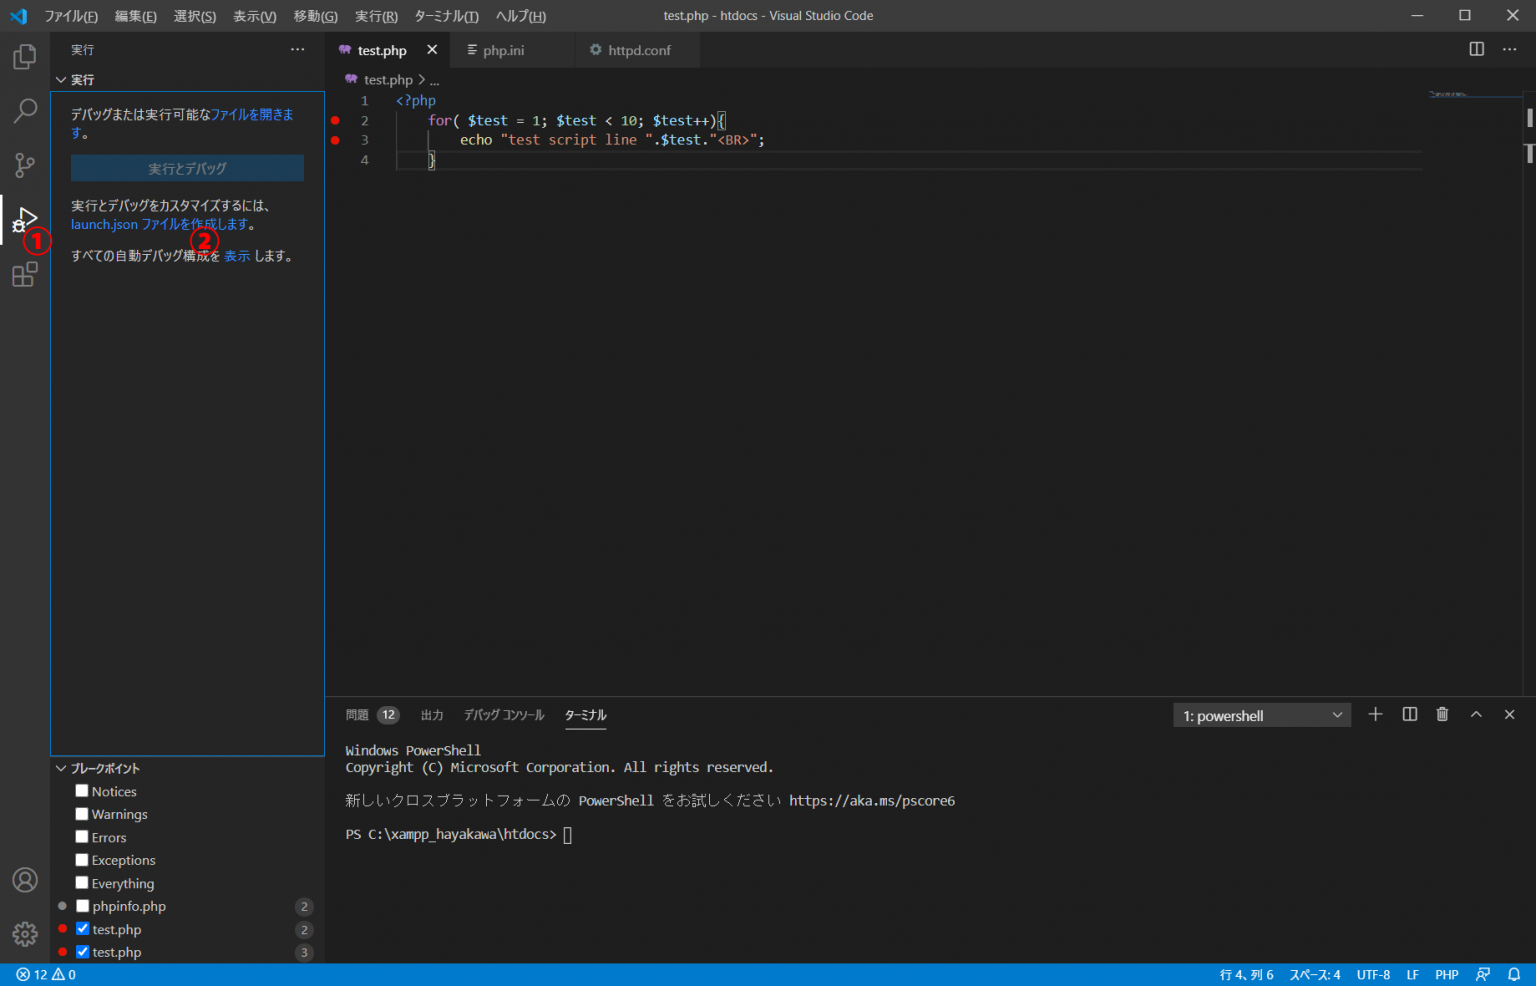
Task: Select the Run and Debug activity icon
Action: (27, 219)
